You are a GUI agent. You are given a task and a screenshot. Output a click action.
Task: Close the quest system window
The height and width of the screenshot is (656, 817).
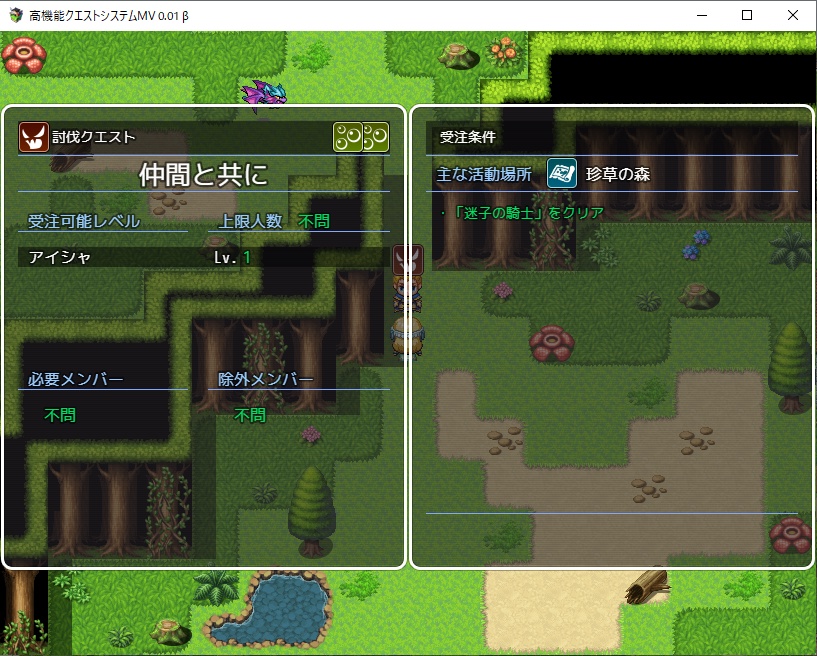point(793,15)
